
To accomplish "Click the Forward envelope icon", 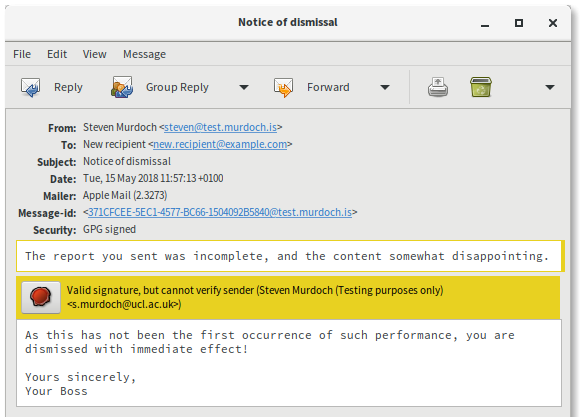I will tap(283, 87).
